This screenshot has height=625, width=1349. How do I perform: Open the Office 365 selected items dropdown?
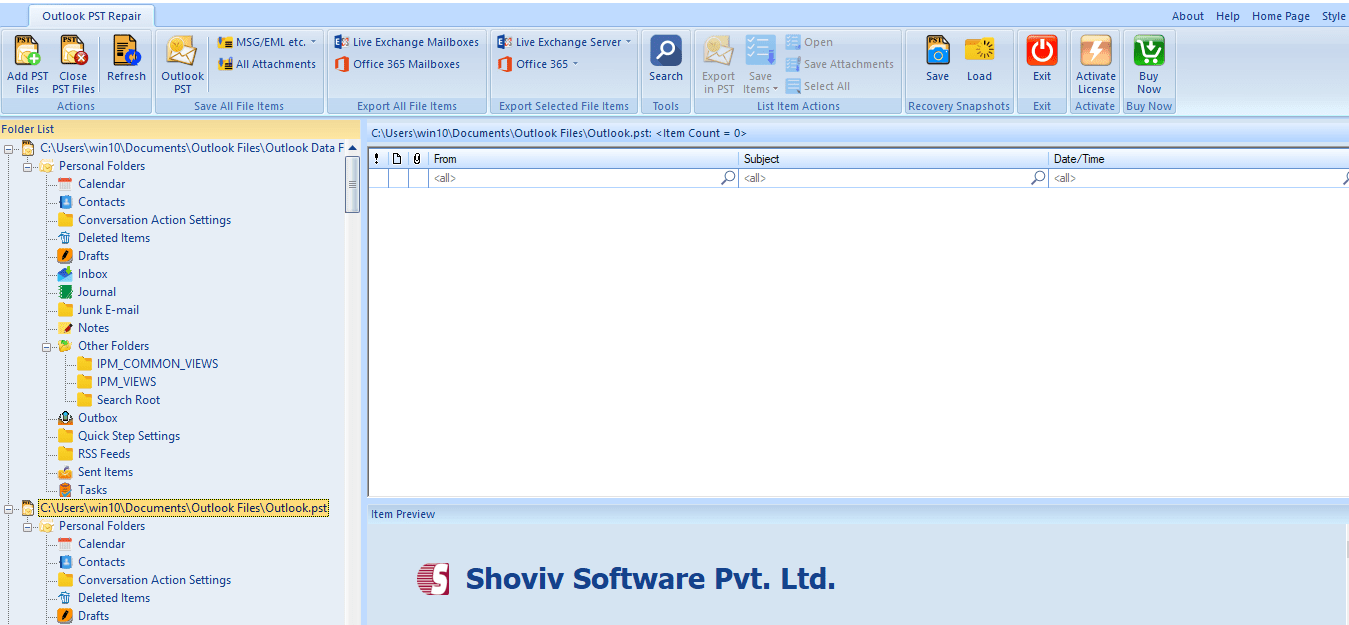[538, 64]
